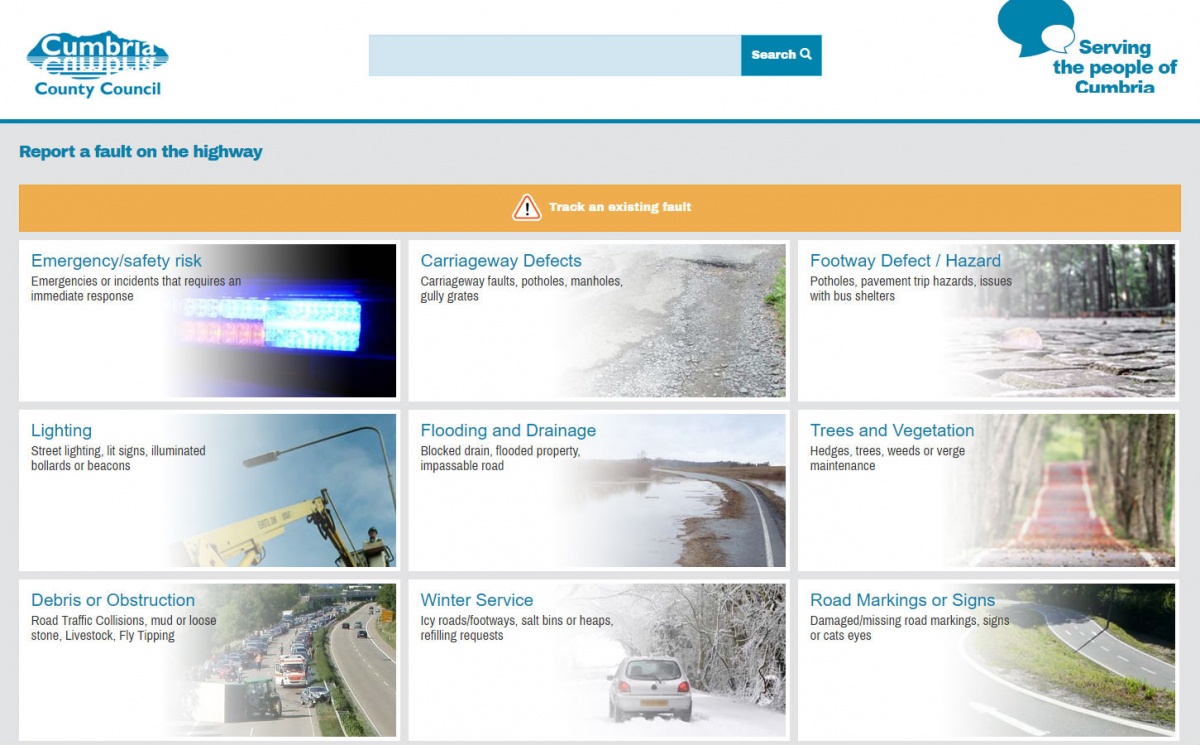Open the Footway Defect / Hazard category

click(x=905, y=261)
